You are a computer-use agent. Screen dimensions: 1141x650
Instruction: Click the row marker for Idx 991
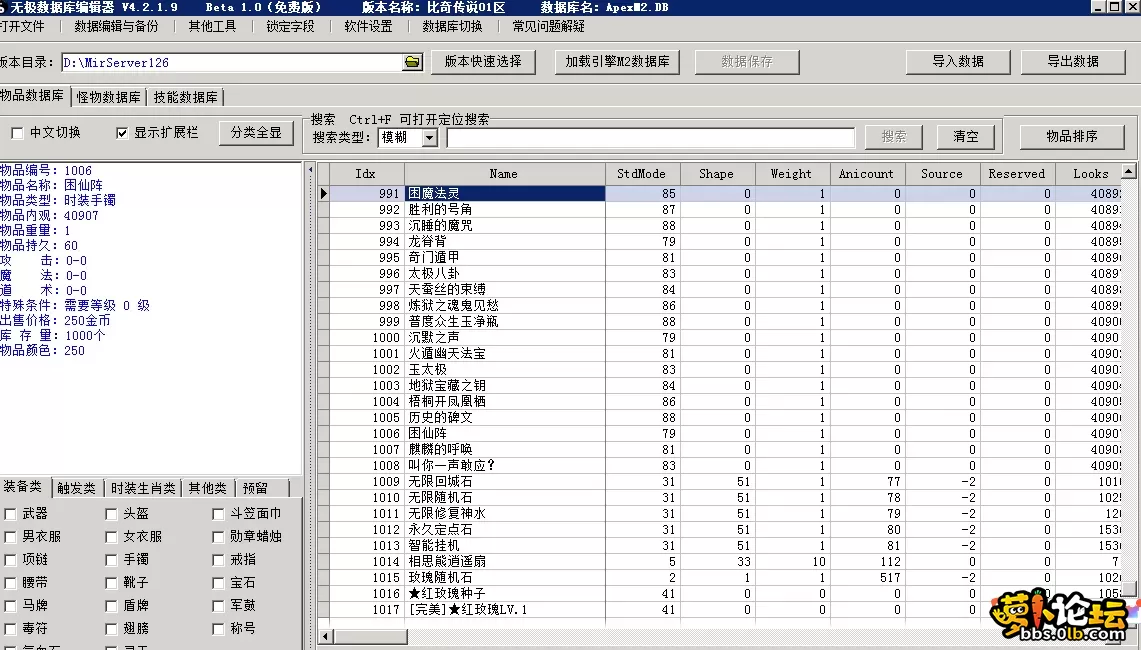[x=324, y=194]
